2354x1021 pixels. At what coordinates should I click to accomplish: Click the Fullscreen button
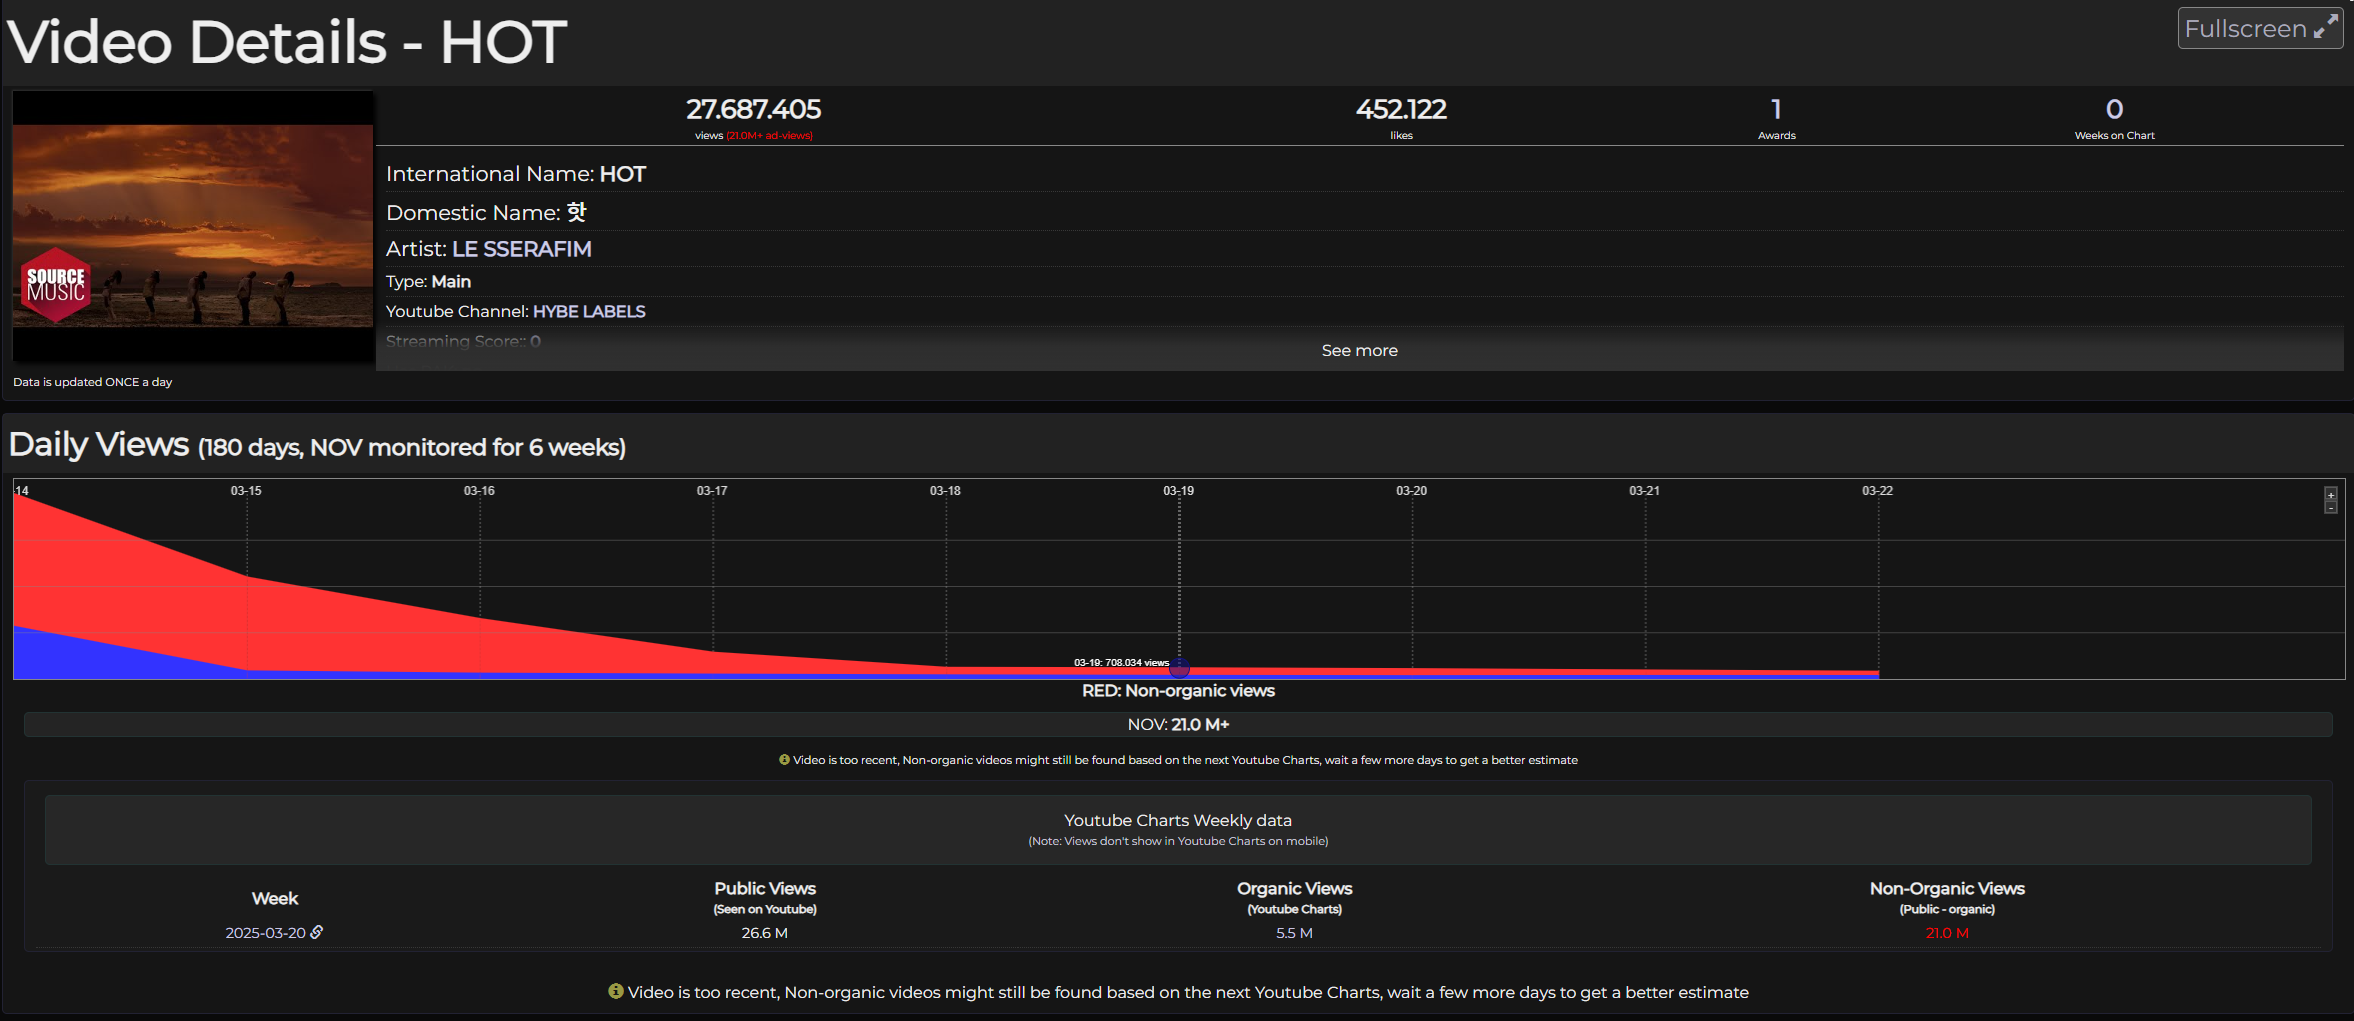click(x=2260, y=28)
